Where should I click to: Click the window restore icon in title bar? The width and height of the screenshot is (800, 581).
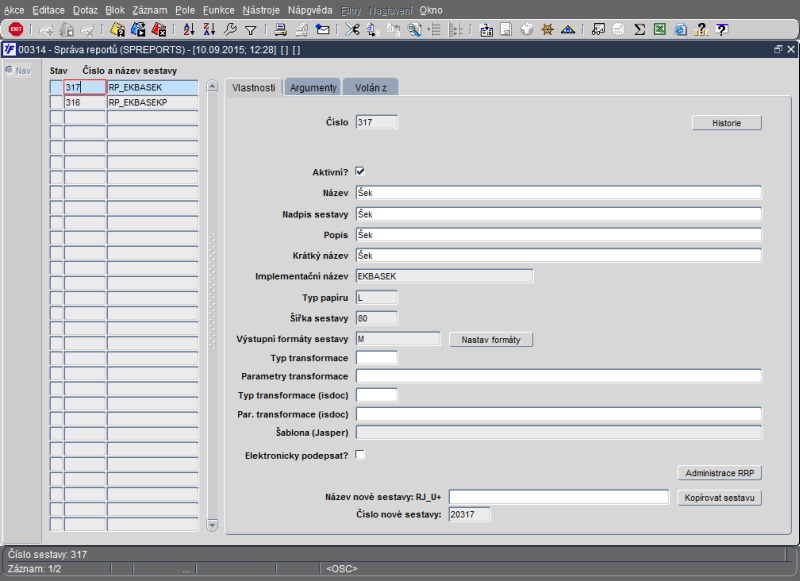click(x=778, y=49)
